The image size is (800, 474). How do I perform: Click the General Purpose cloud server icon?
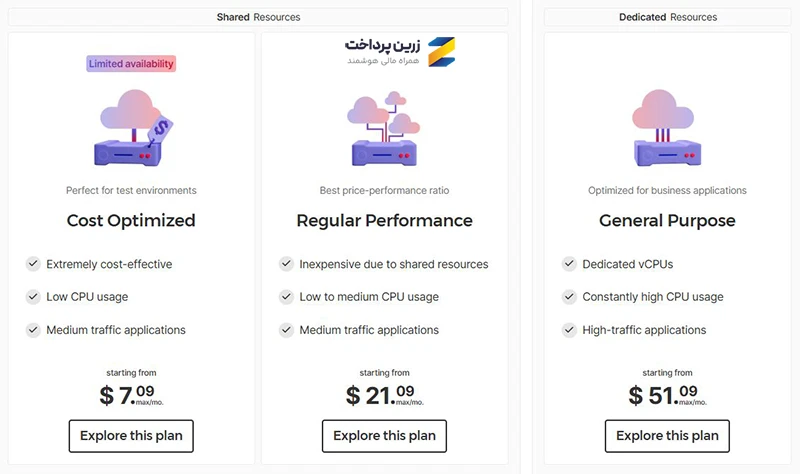666,128
